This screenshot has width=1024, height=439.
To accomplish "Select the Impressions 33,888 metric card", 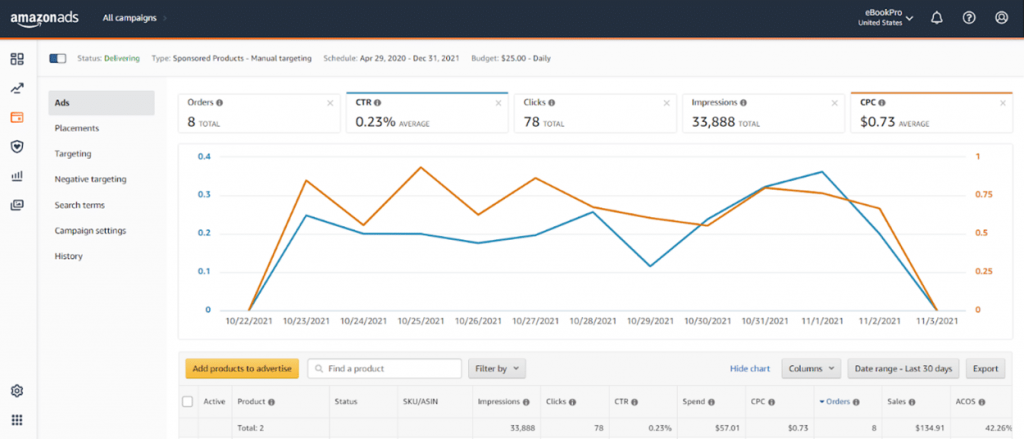I will pos(763,113).
